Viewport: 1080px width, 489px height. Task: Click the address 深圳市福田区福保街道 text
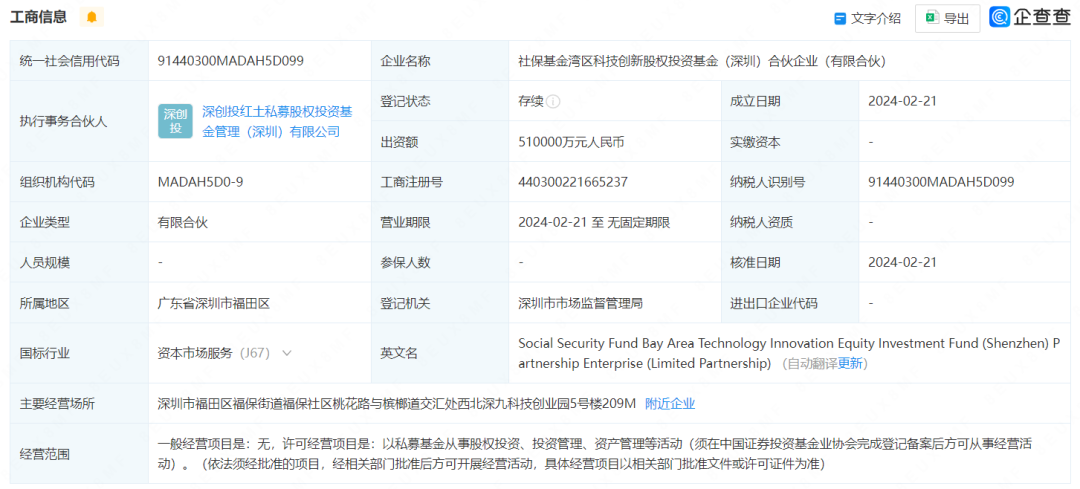click(397, 404)
